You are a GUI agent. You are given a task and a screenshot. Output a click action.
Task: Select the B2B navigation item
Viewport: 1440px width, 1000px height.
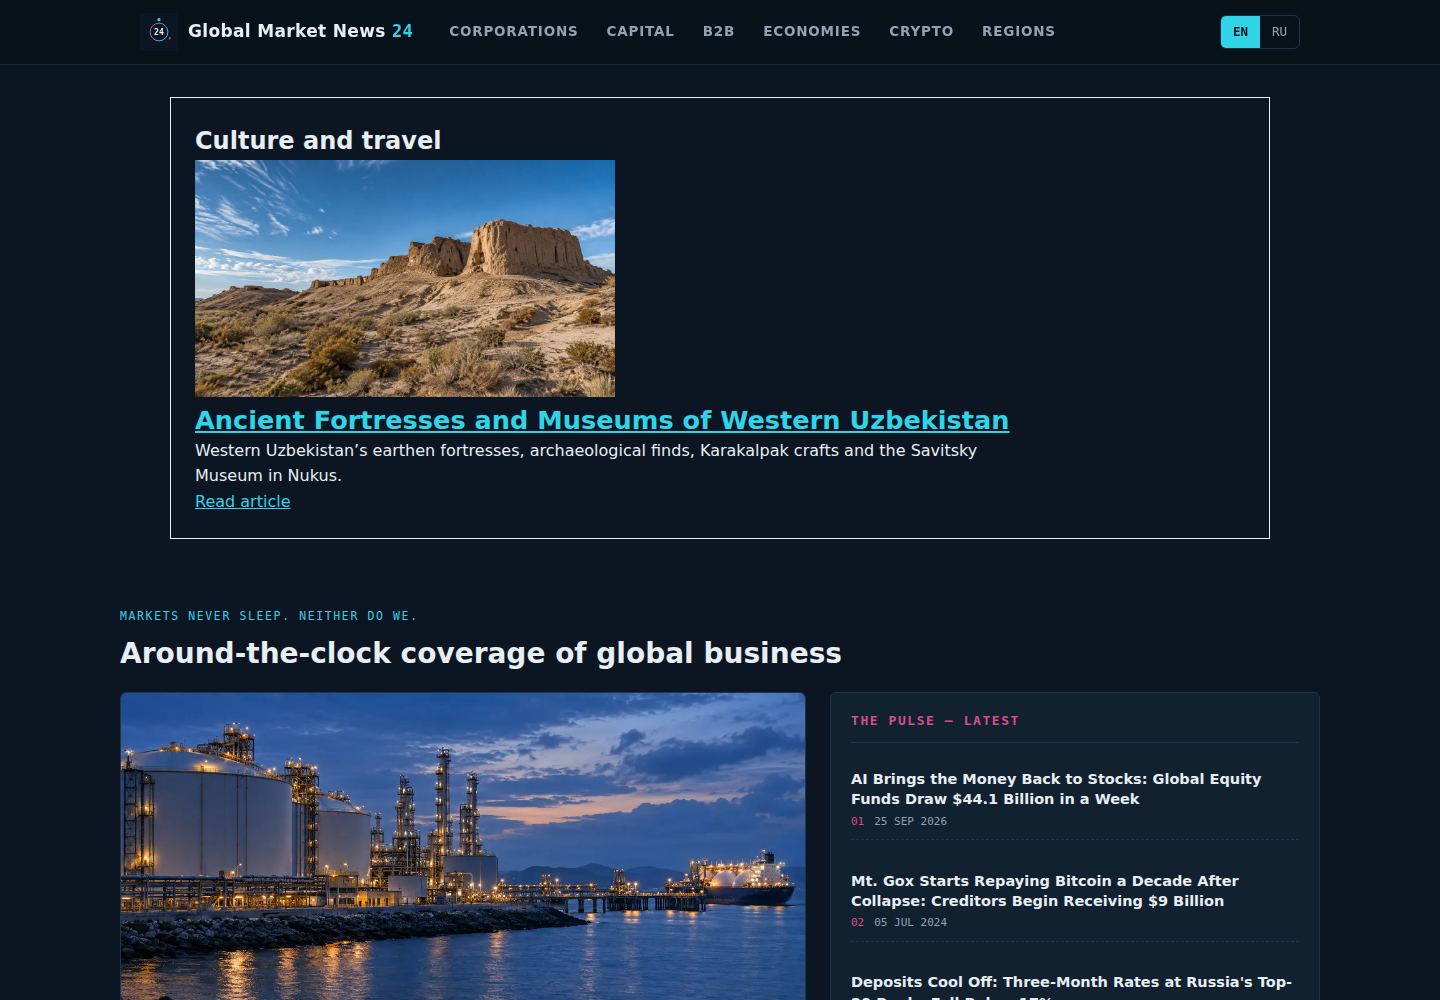[718, 32]
